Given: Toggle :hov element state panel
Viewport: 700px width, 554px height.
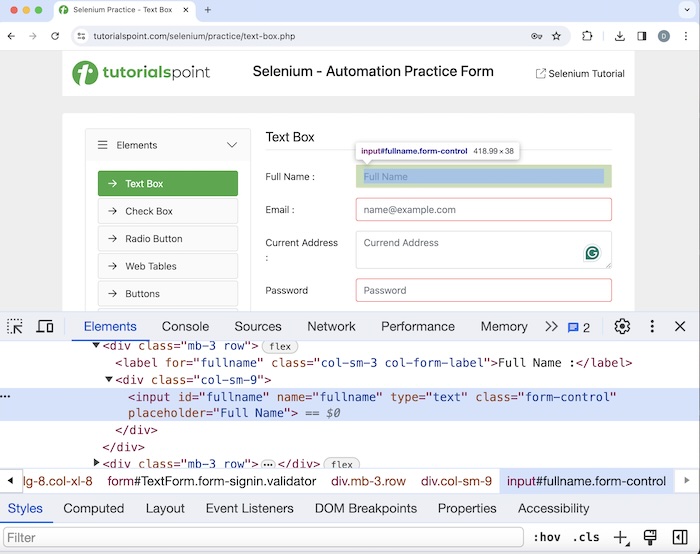Looking at the screenshot, I should [x=546, y=537].
